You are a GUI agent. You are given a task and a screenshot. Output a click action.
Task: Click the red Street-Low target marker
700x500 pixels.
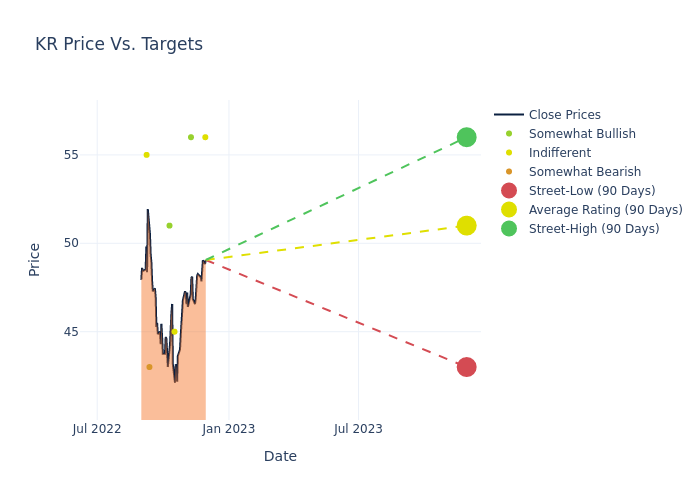coord(466,367)
